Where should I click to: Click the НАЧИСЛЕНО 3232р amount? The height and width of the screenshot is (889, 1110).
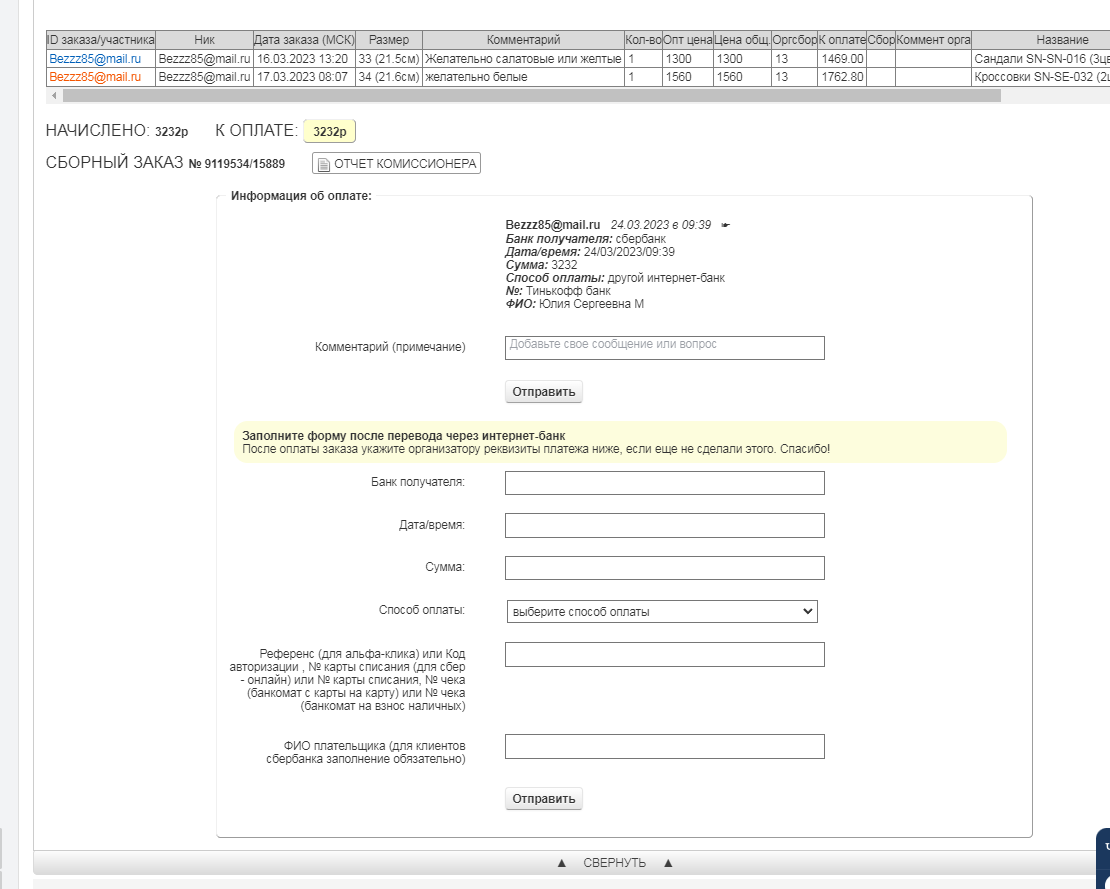(171, 132)
